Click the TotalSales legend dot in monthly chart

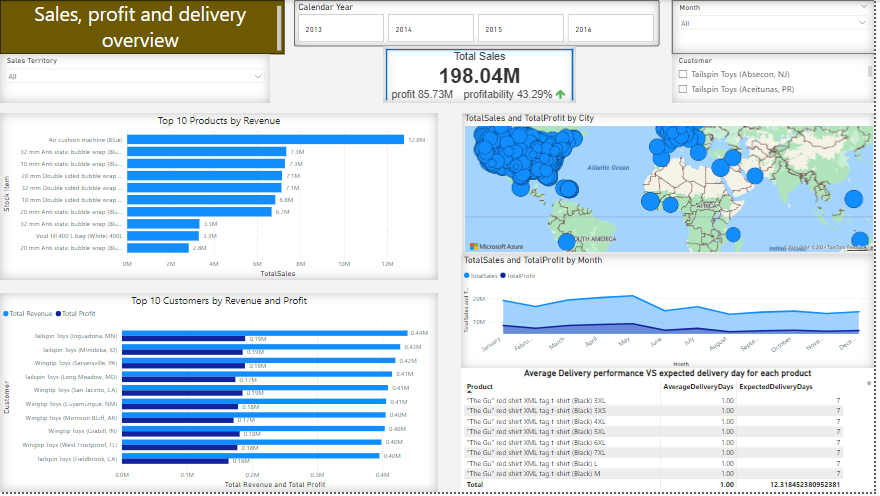[467, 275]
